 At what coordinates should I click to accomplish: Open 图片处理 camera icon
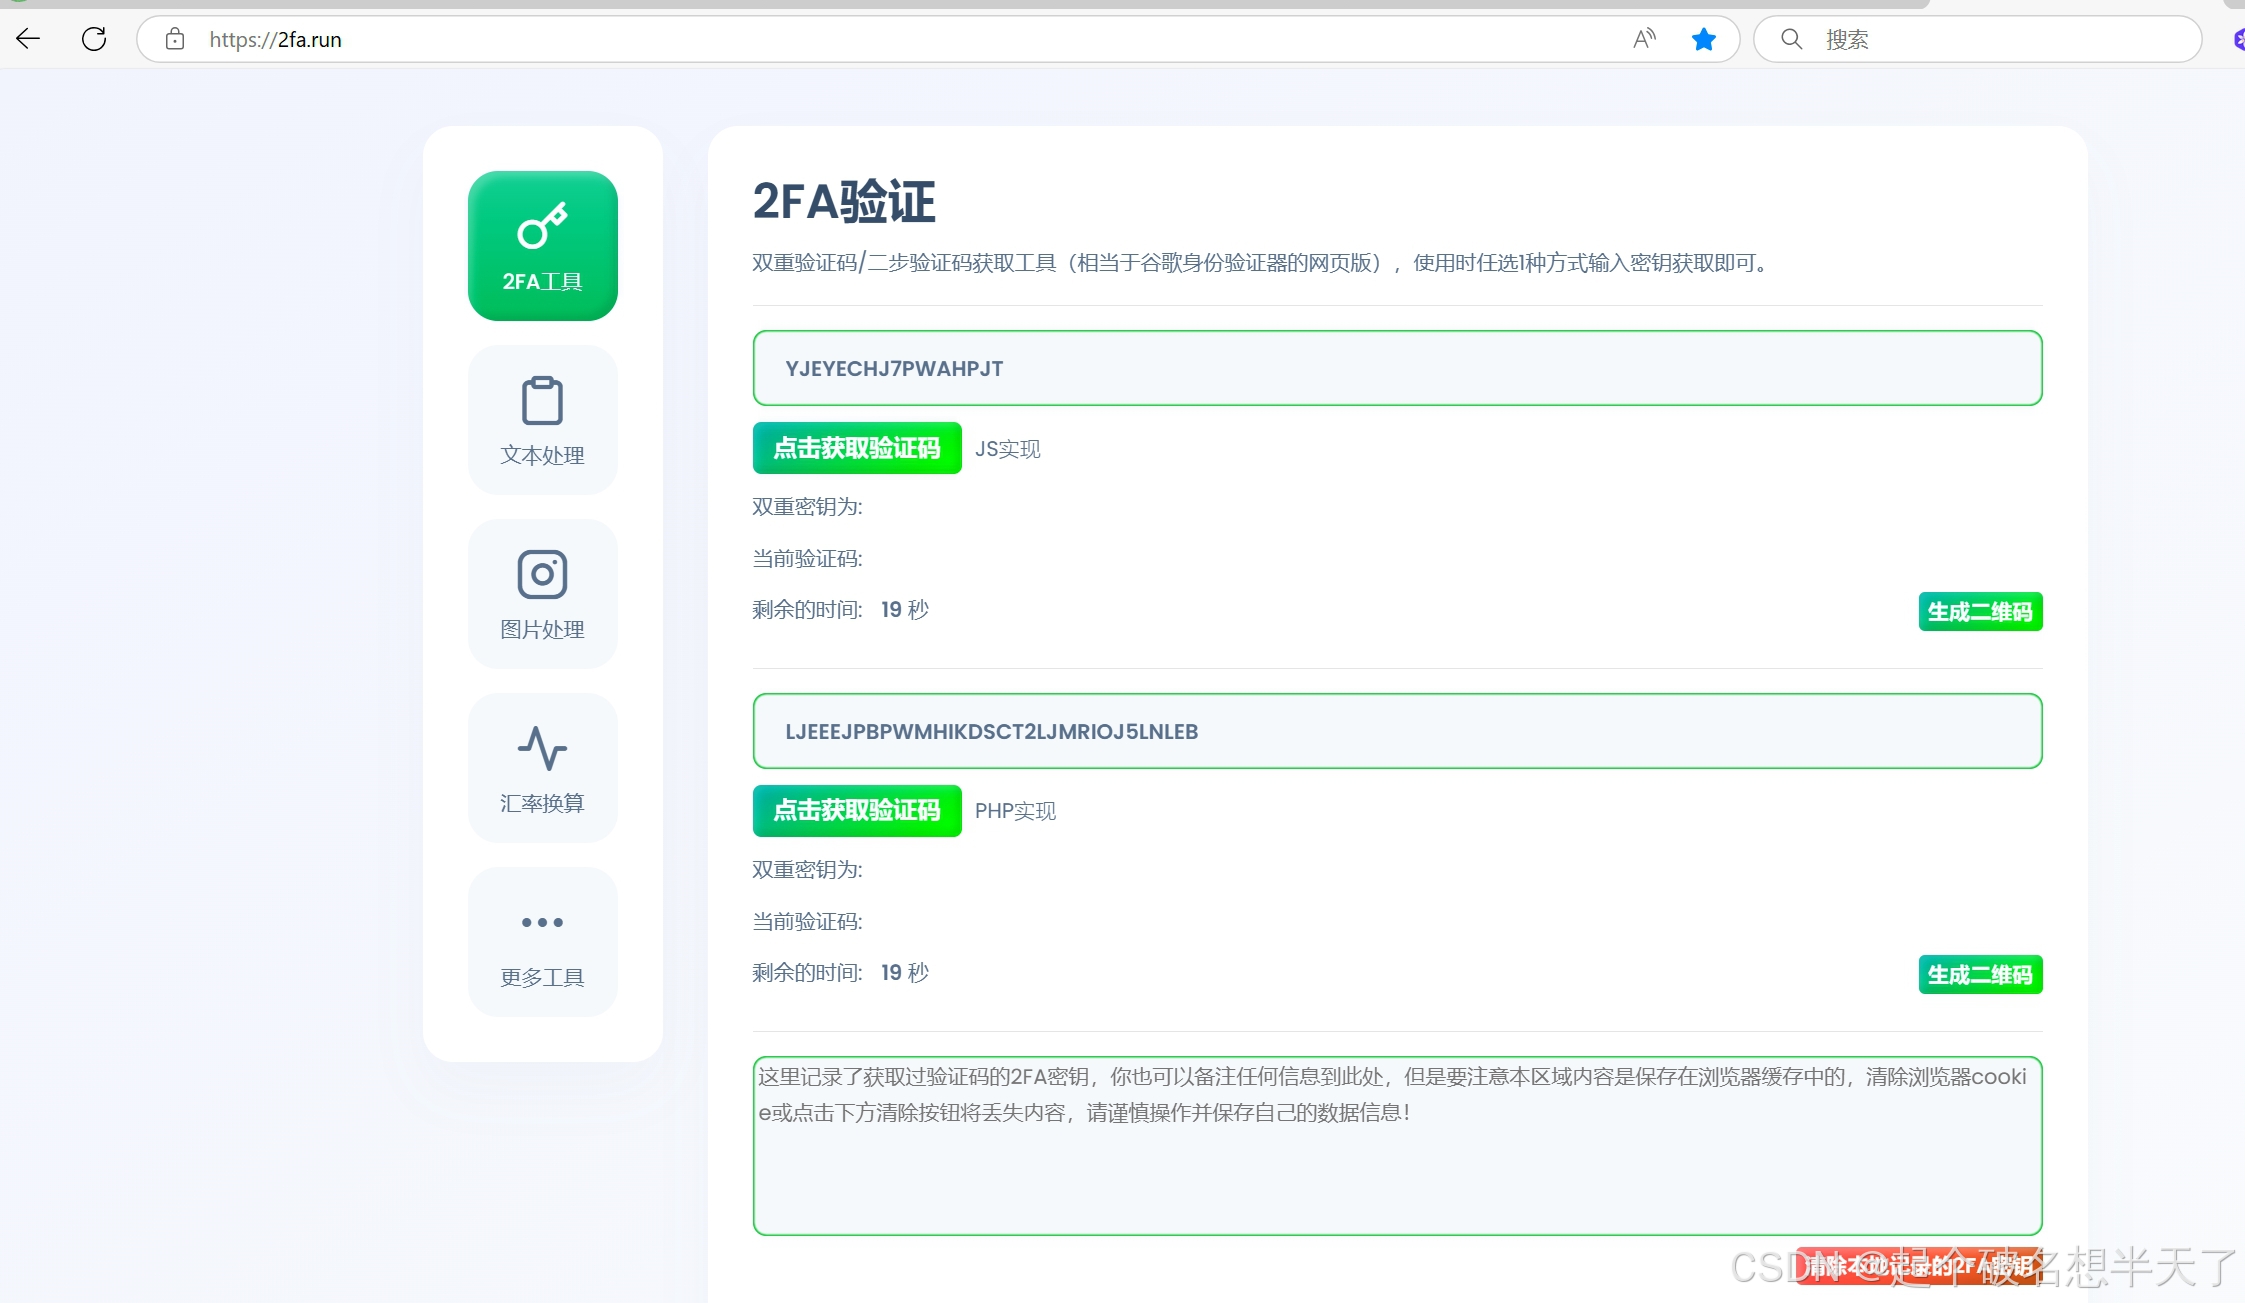click(542, 574)
